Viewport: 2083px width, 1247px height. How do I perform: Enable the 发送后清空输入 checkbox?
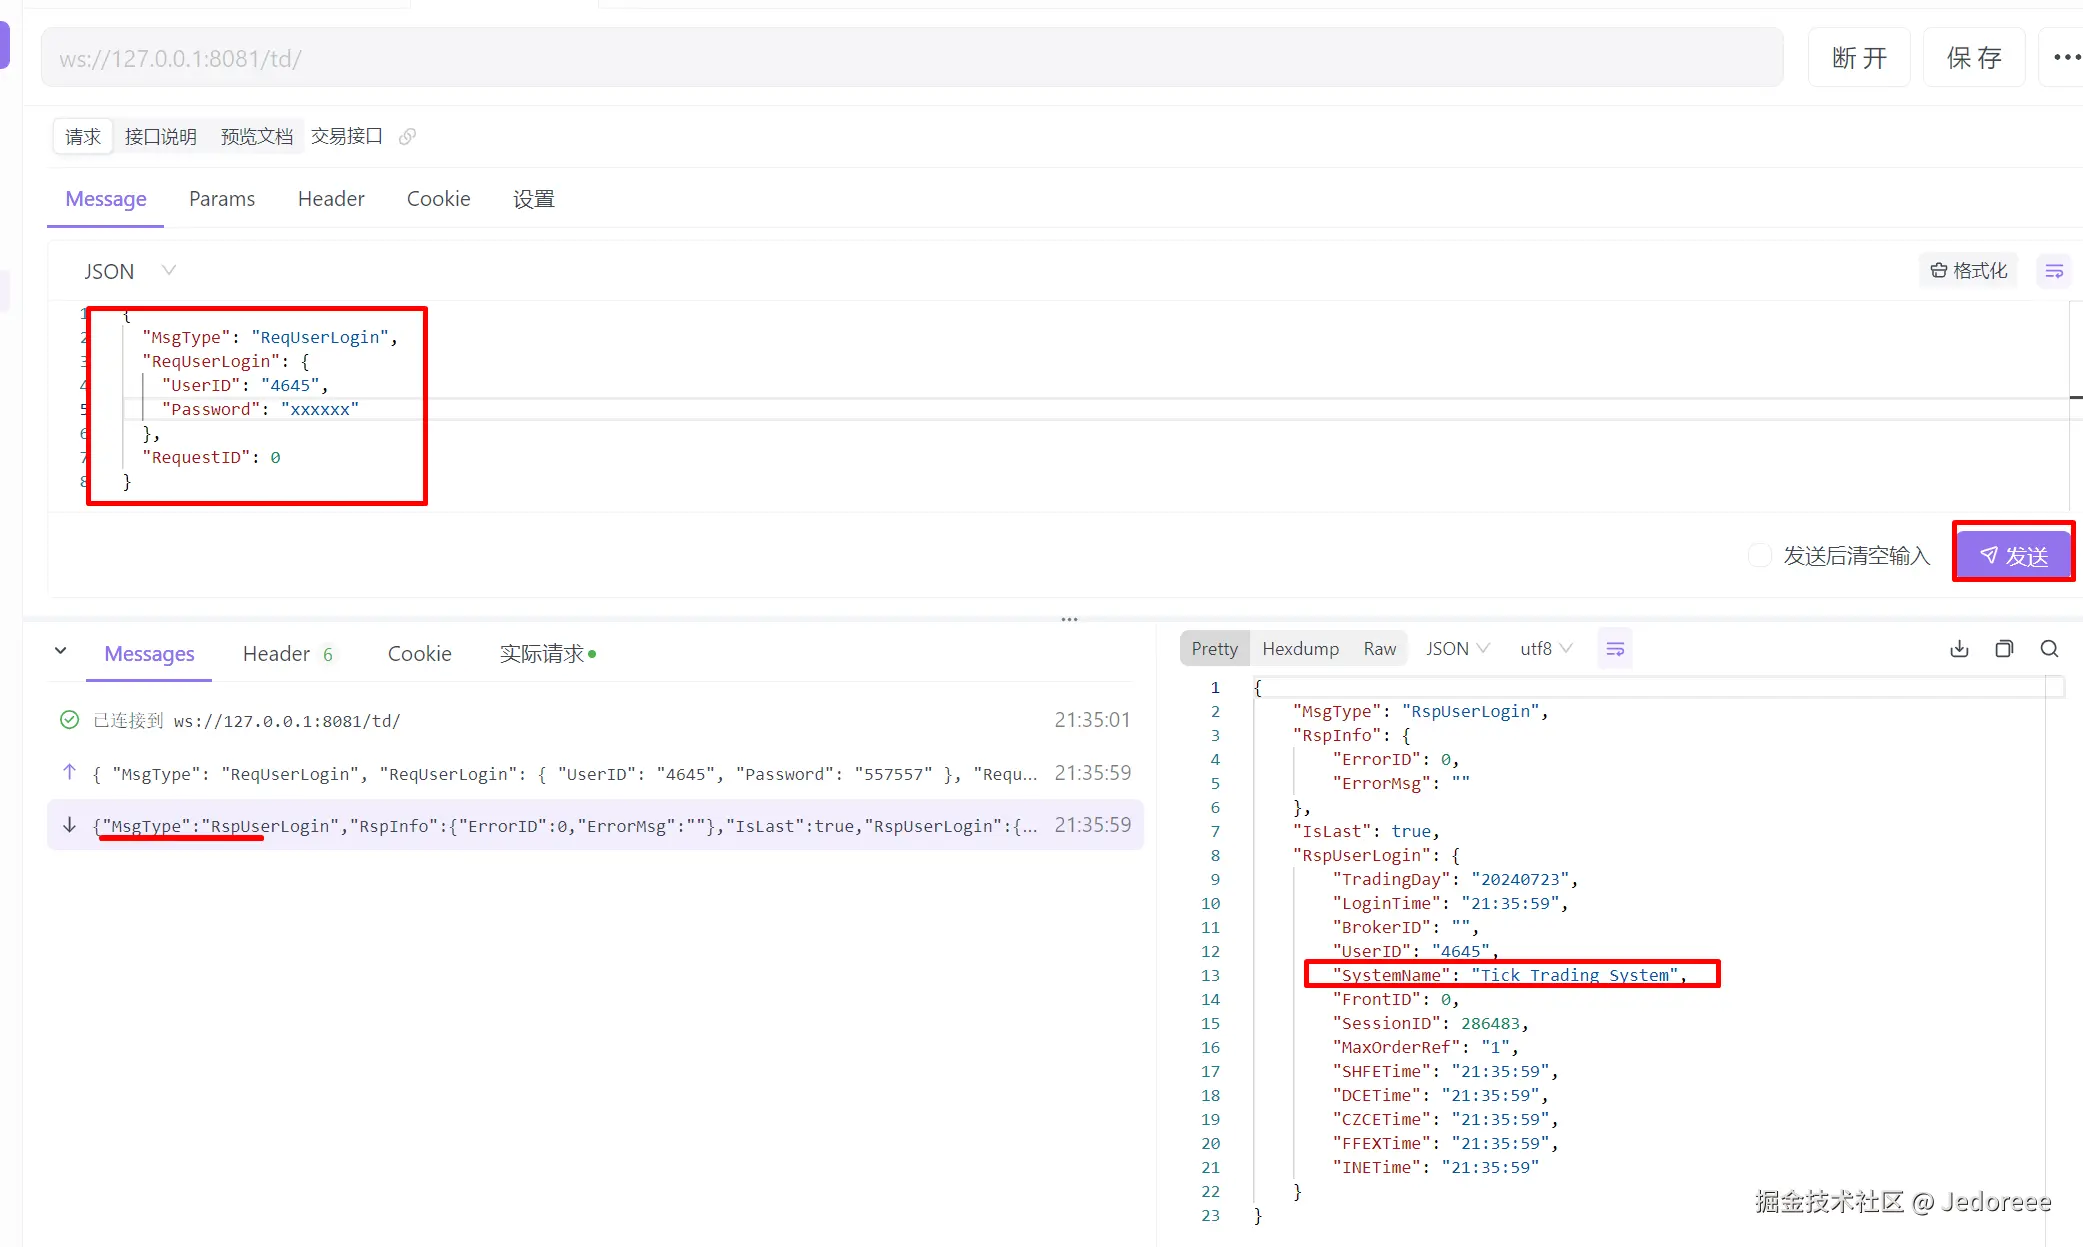point(1759,555)
